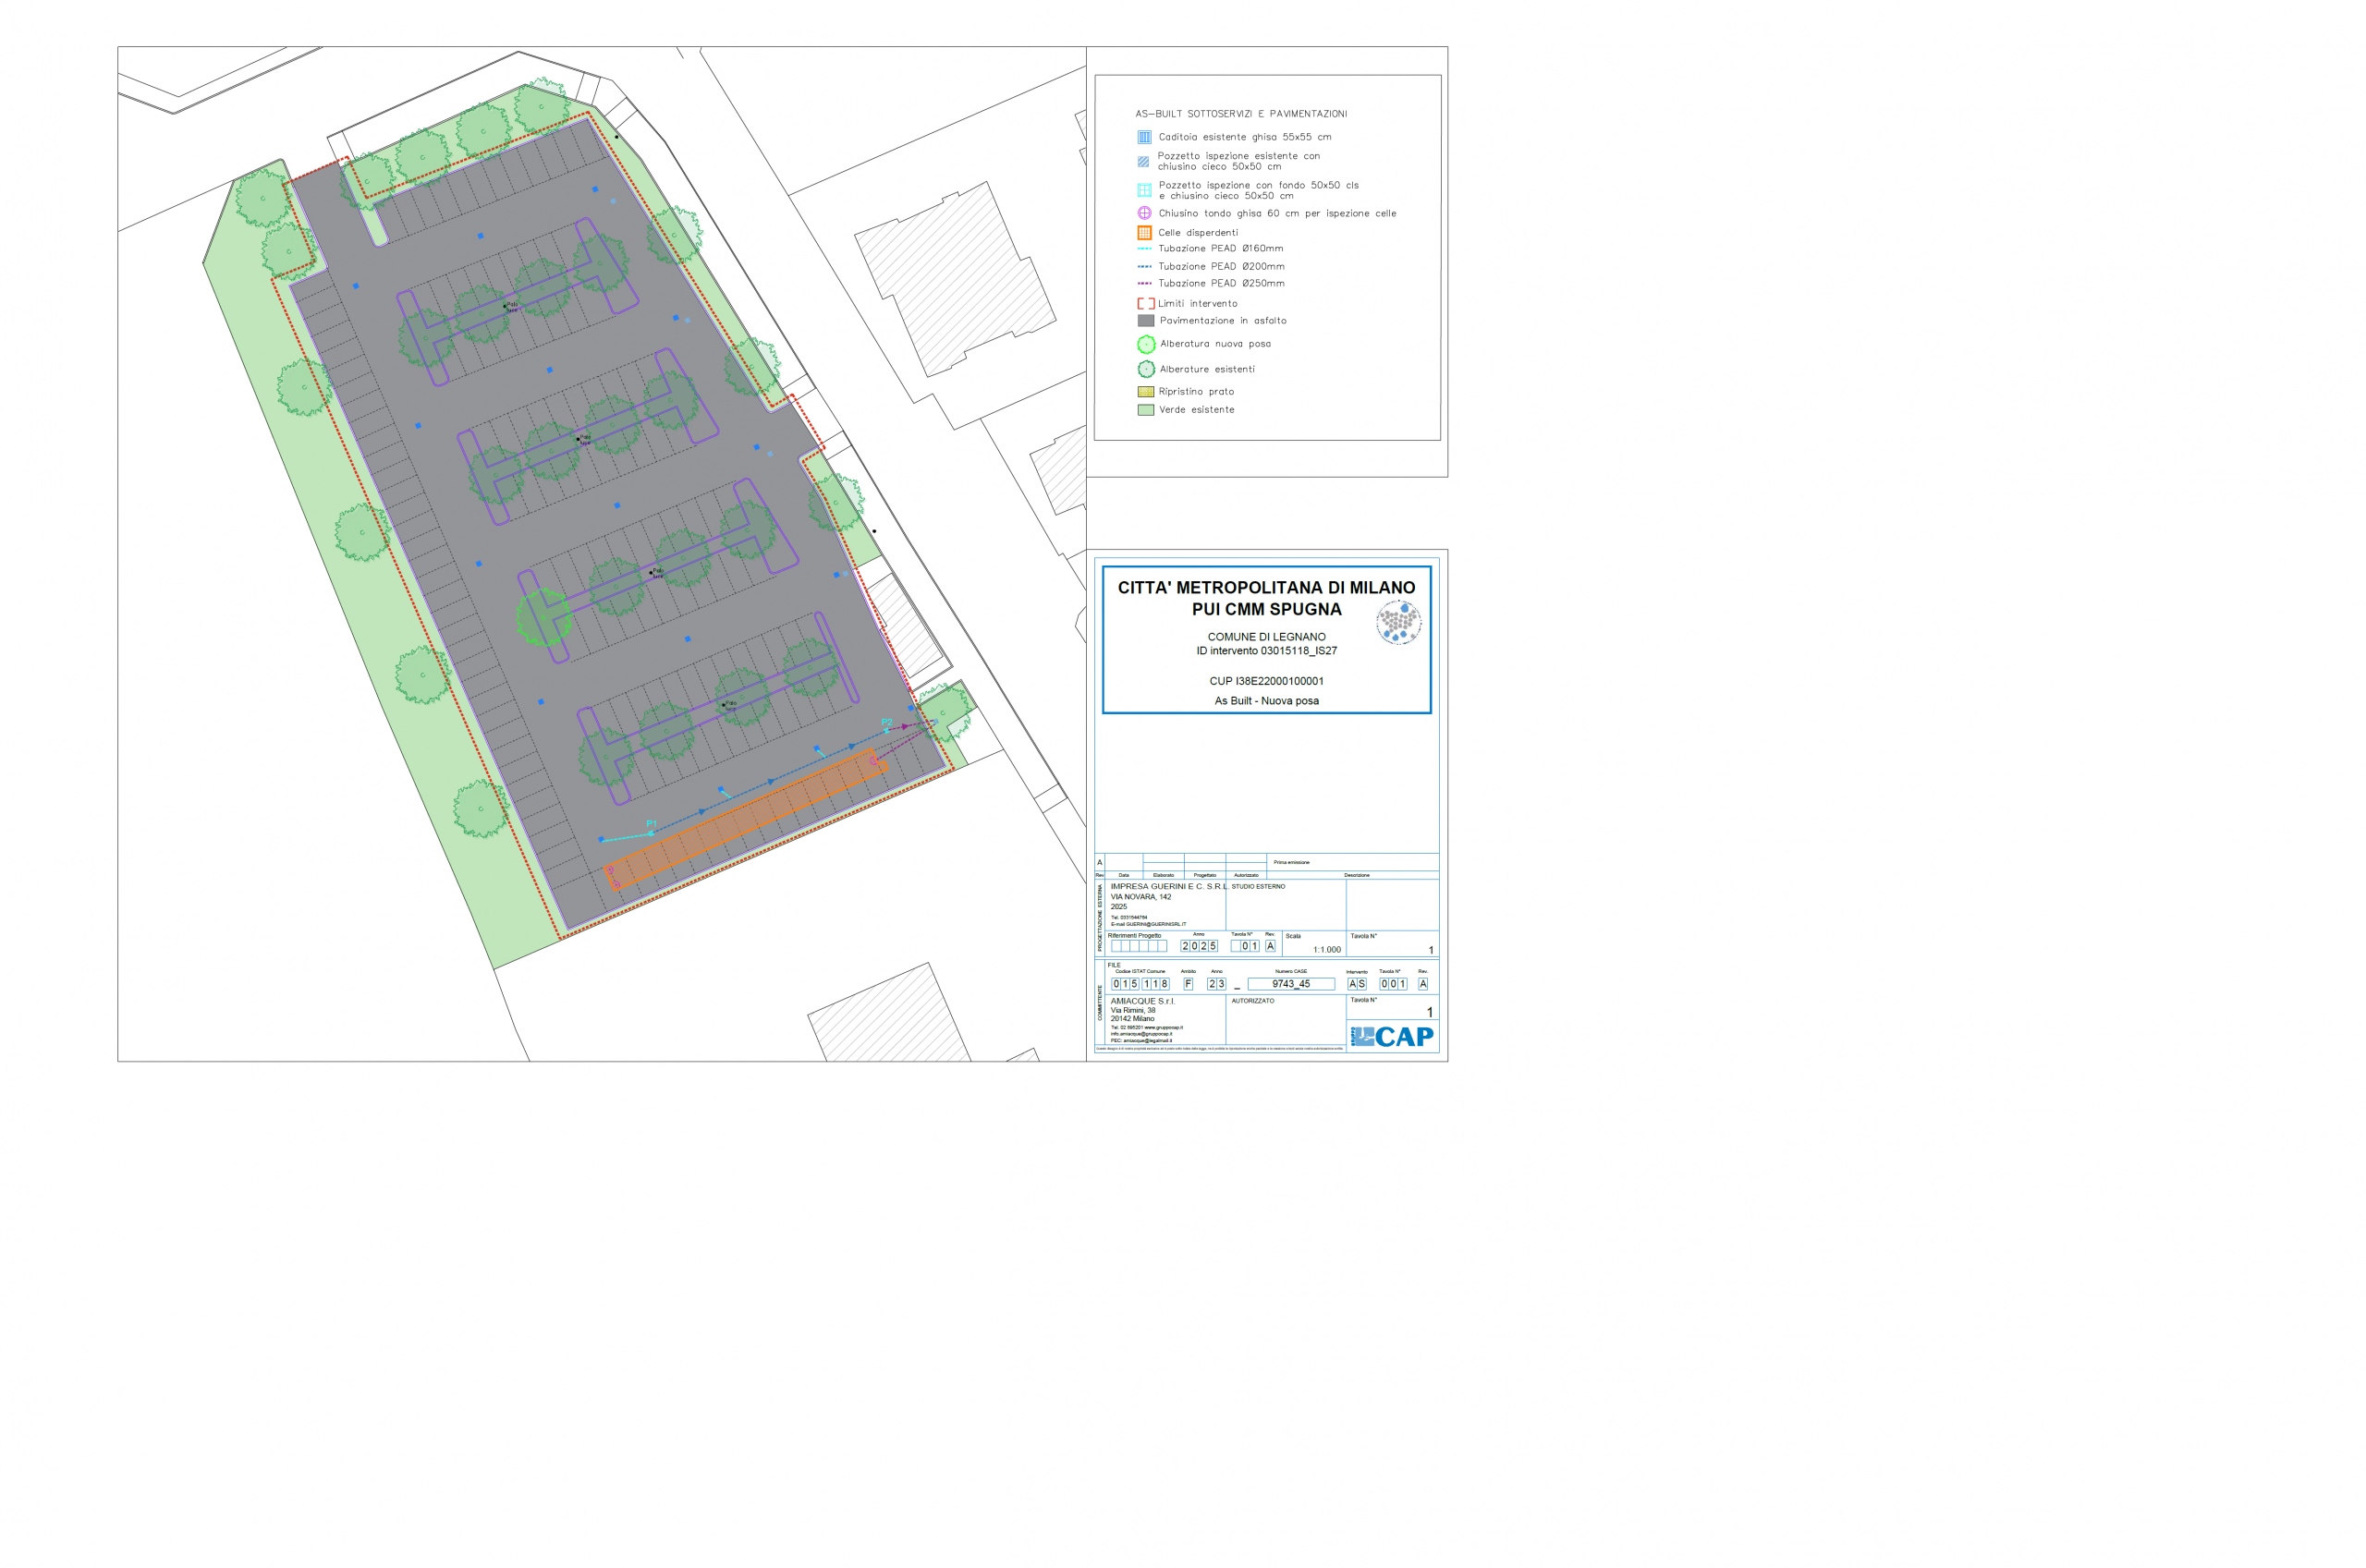2366x1568 pixels.
Task: Click the www.gruppocap.it website text
Action: pyautogui.click(x=1163, y=1027)
